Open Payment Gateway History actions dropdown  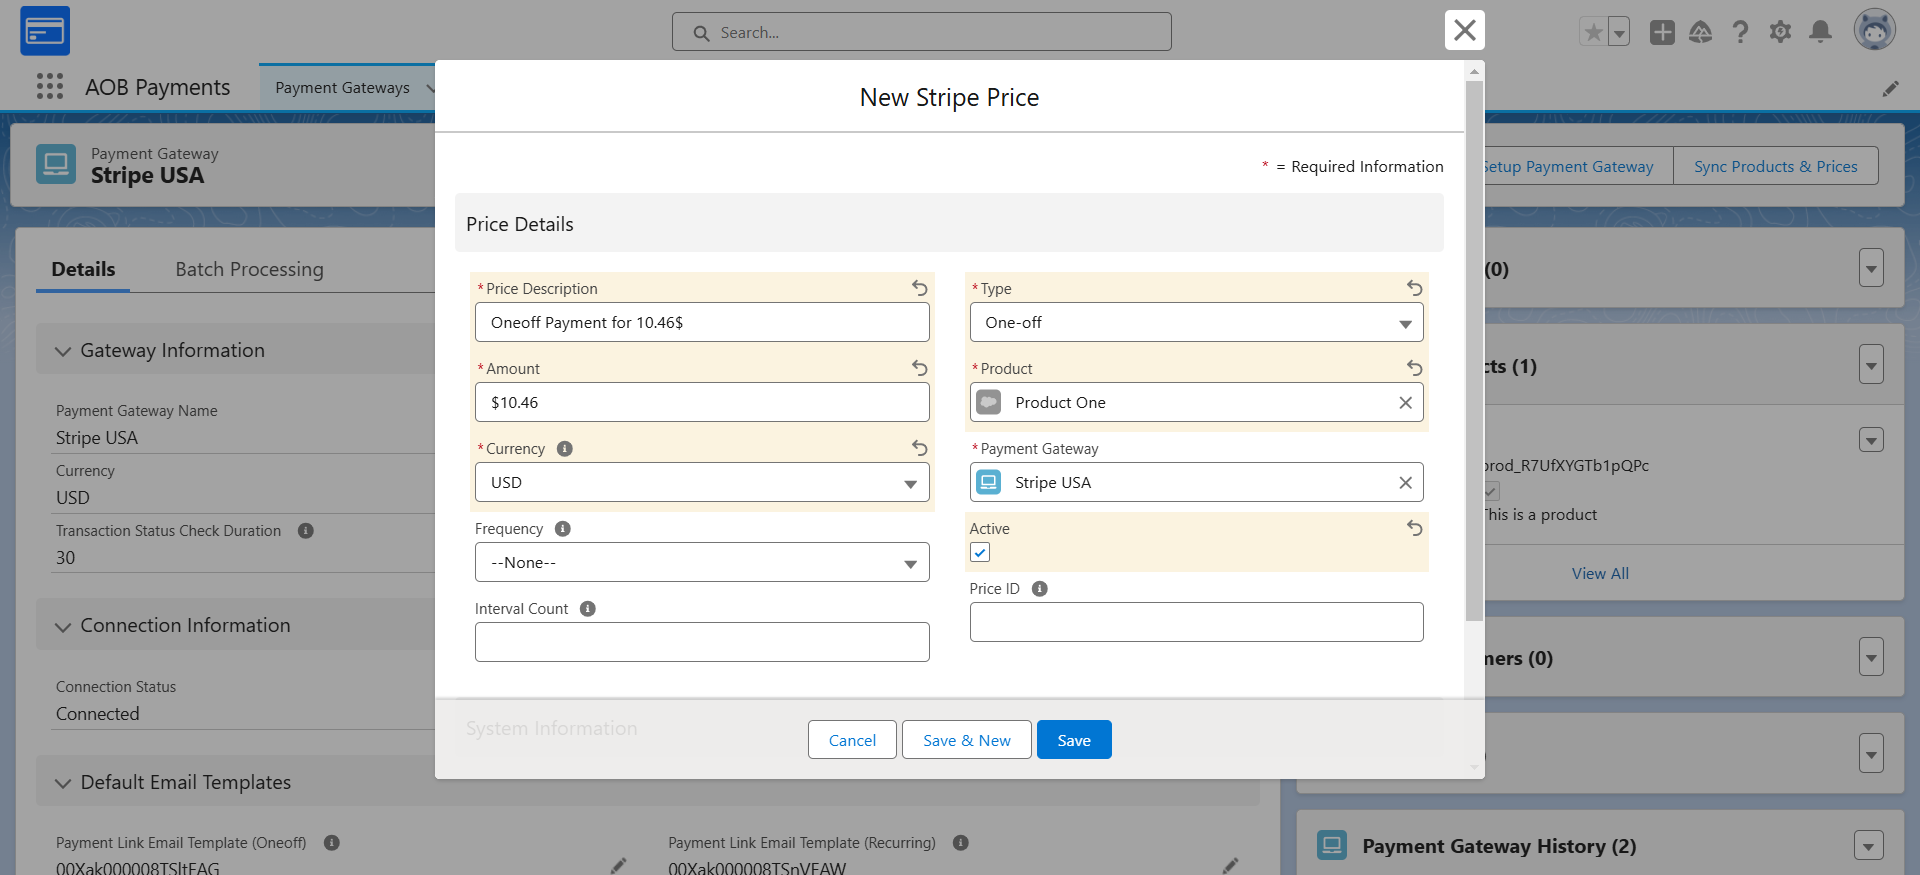(1868, 846)
